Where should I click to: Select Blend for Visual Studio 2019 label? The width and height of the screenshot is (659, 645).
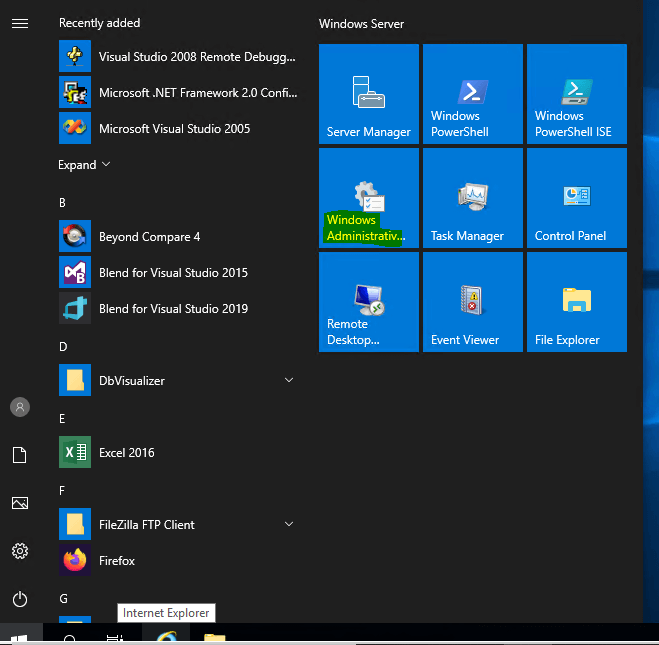pyautogui.click(x=173, y=309)
